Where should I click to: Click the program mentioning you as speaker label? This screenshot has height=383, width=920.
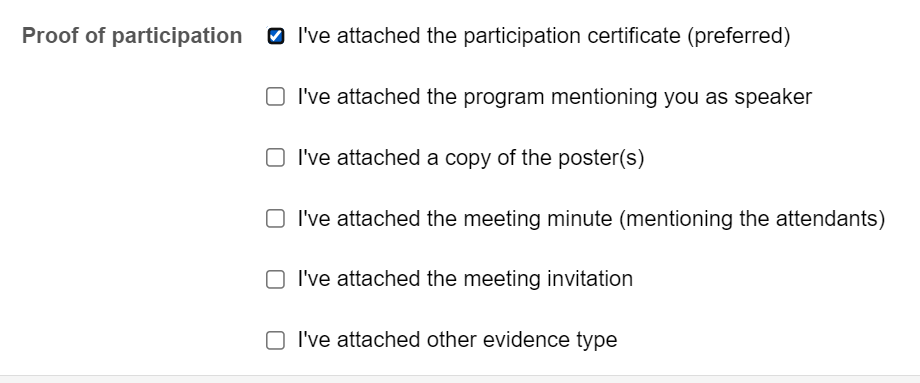point(554,97)
